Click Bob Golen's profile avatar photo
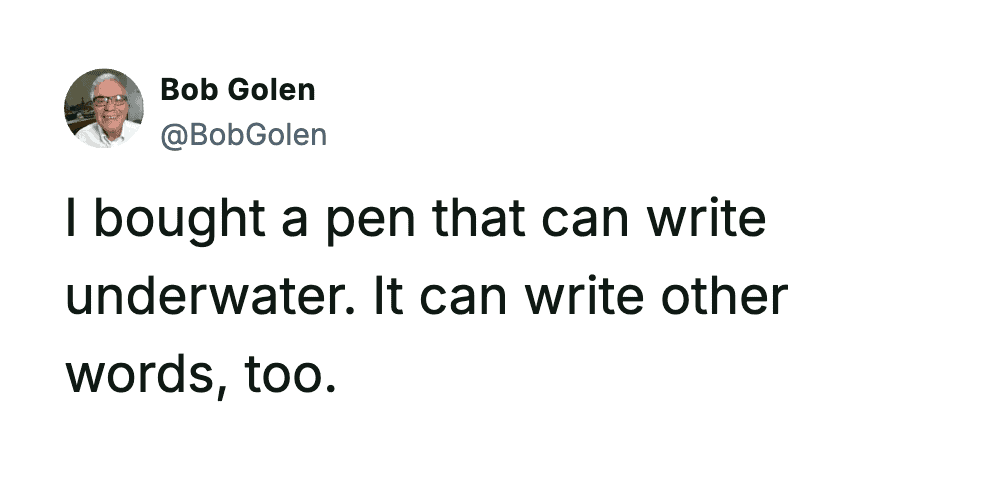Screen dimensions: 1000x480 click(103, 108)
